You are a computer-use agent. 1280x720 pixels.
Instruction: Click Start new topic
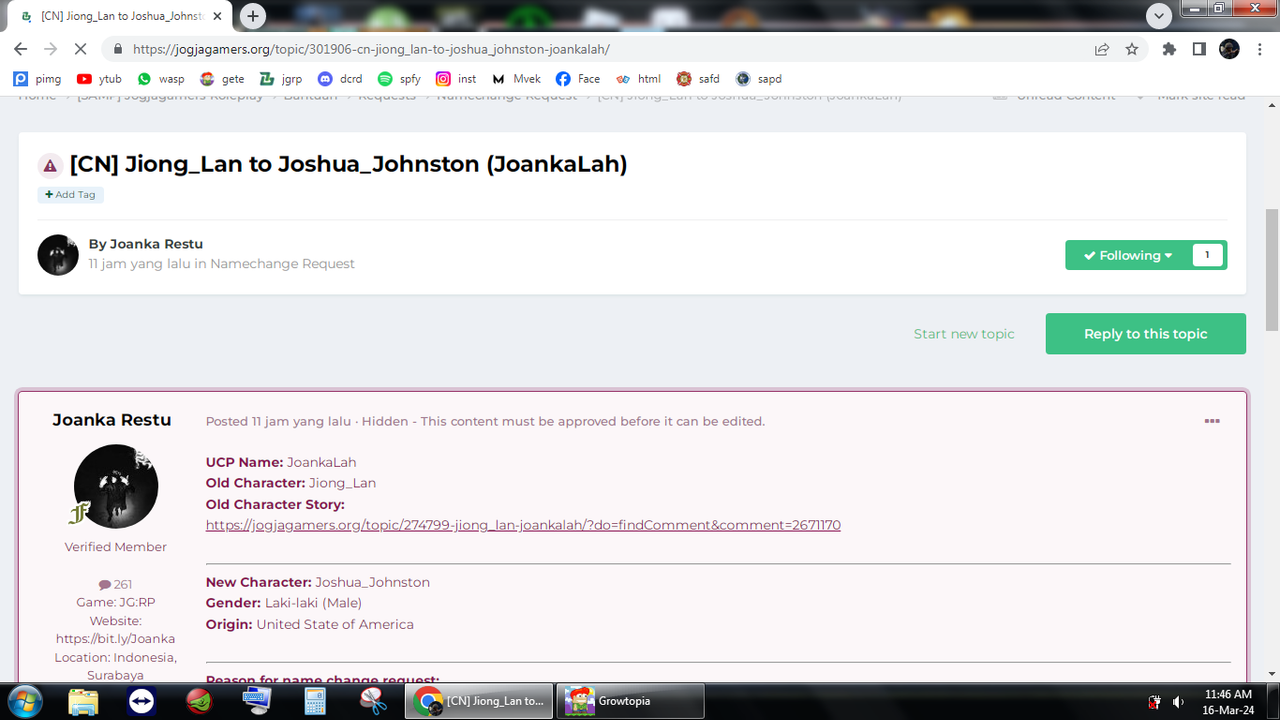point(964,334)
